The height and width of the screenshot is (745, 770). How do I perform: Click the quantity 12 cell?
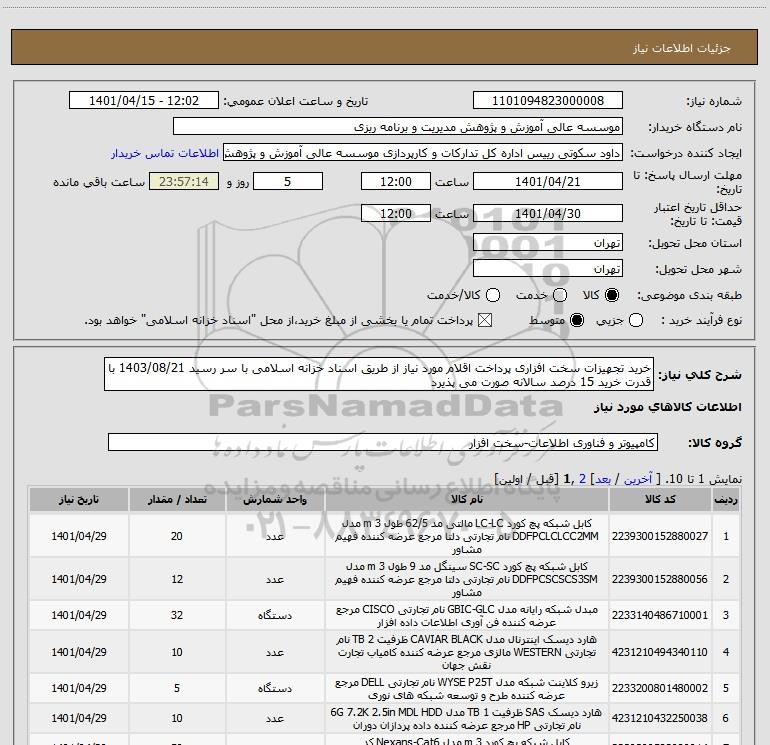177,579
